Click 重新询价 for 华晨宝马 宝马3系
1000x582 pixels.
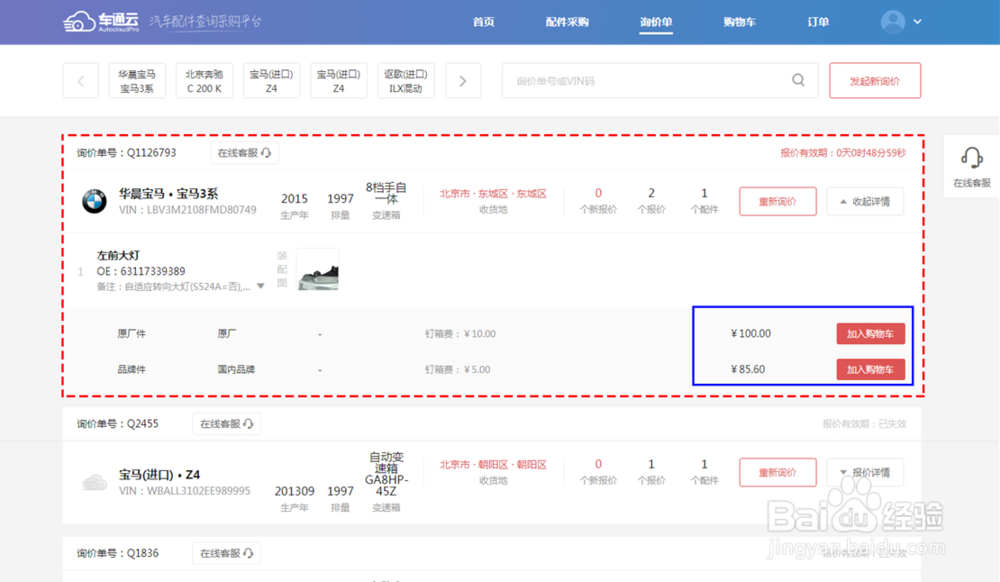tap(777, 201)
